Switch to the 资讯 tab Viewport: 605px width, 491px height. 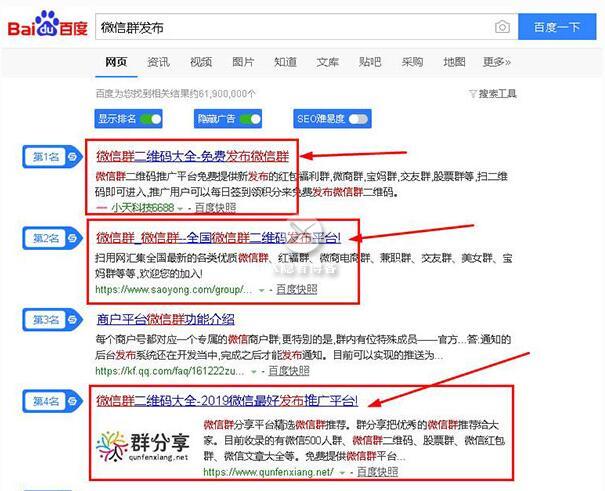tap(158, 62)
